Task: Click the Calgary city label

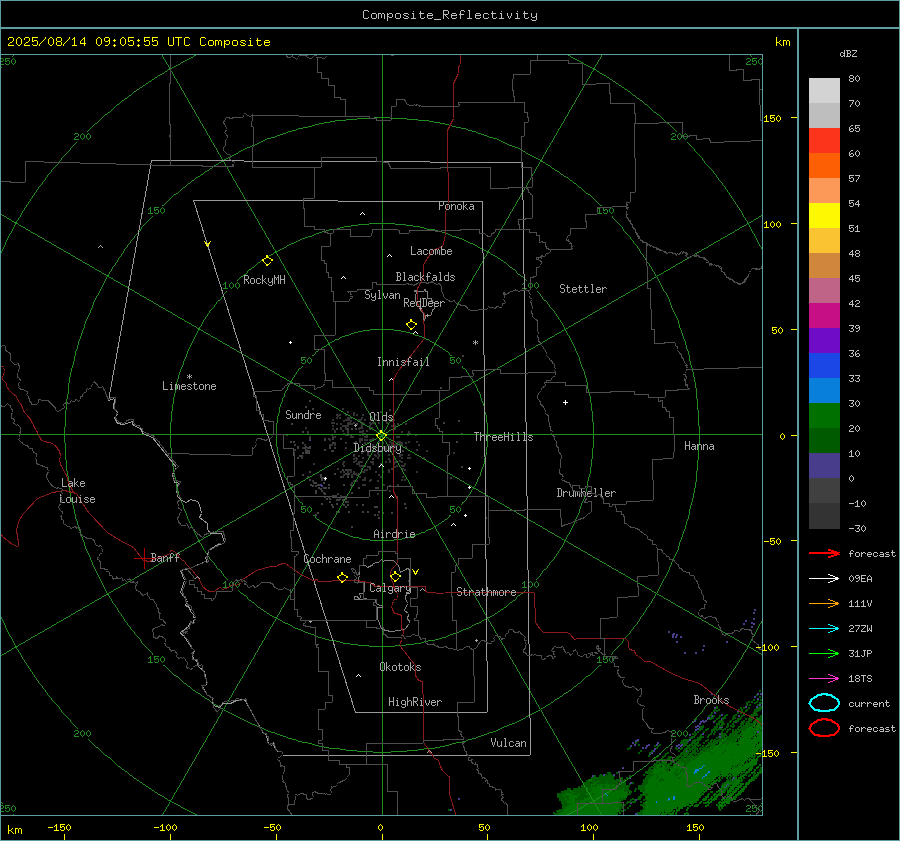Action: [390, 588]
